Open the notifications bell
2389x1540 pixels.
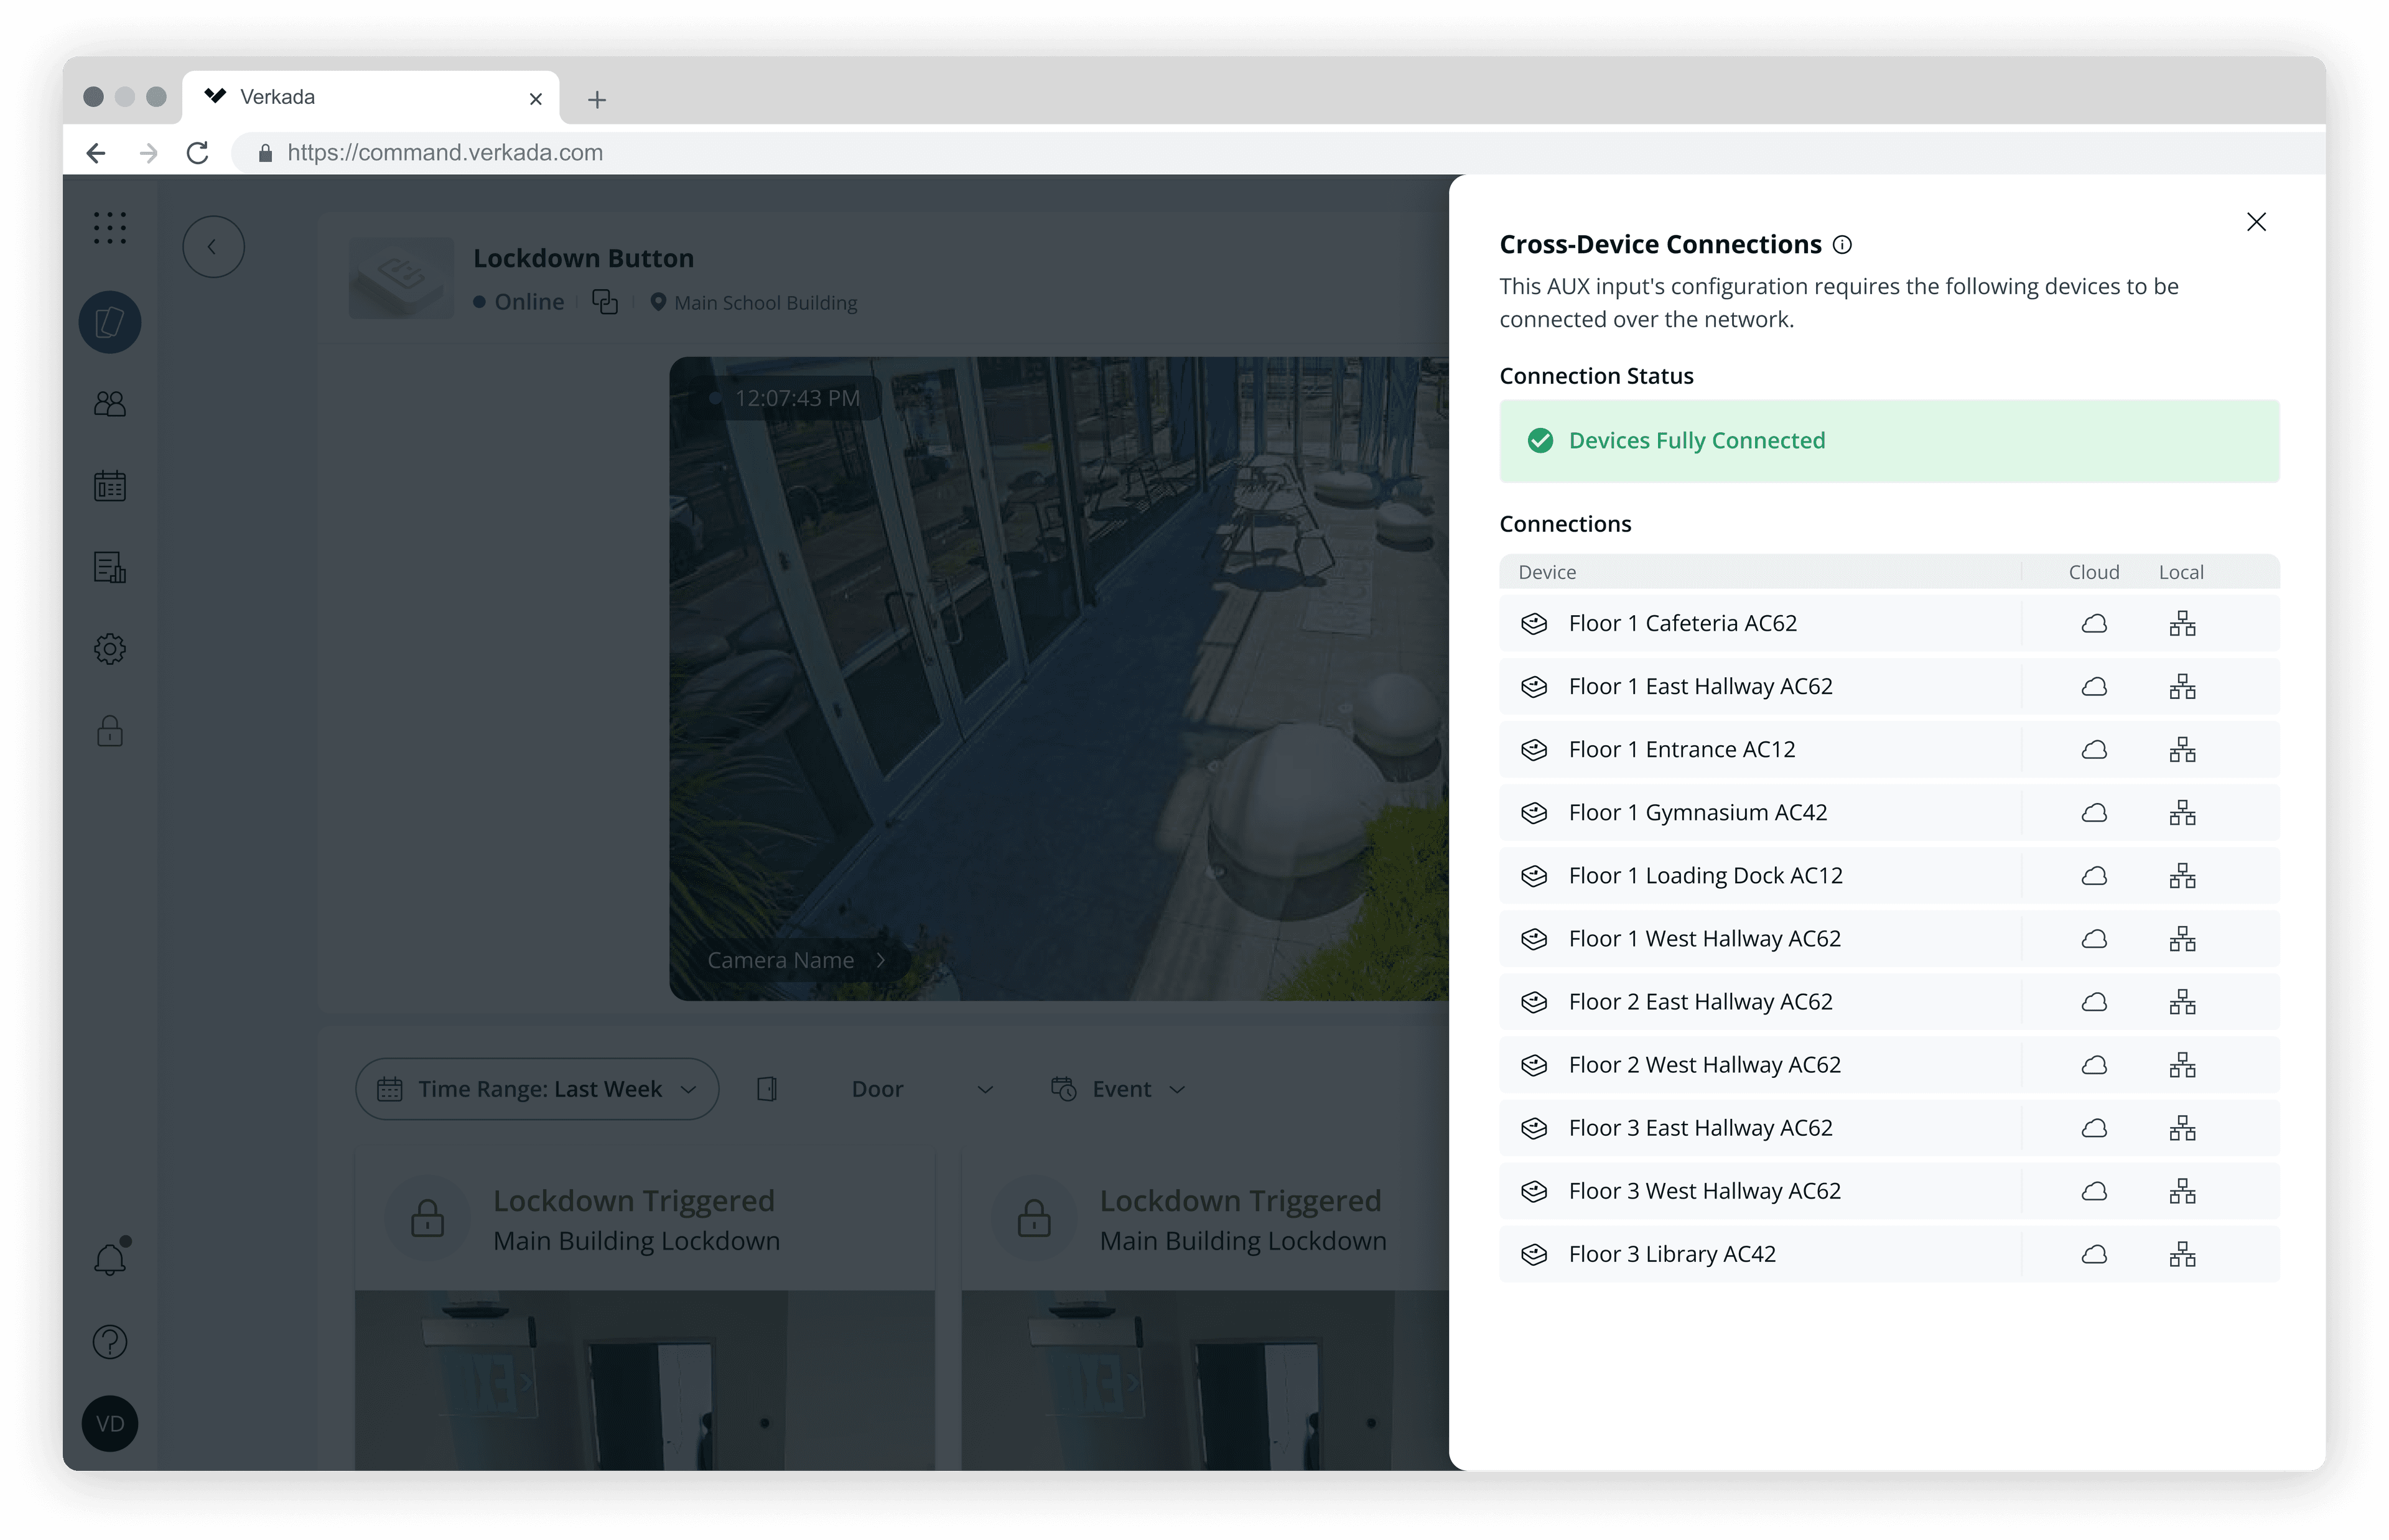pos(110,1258)
